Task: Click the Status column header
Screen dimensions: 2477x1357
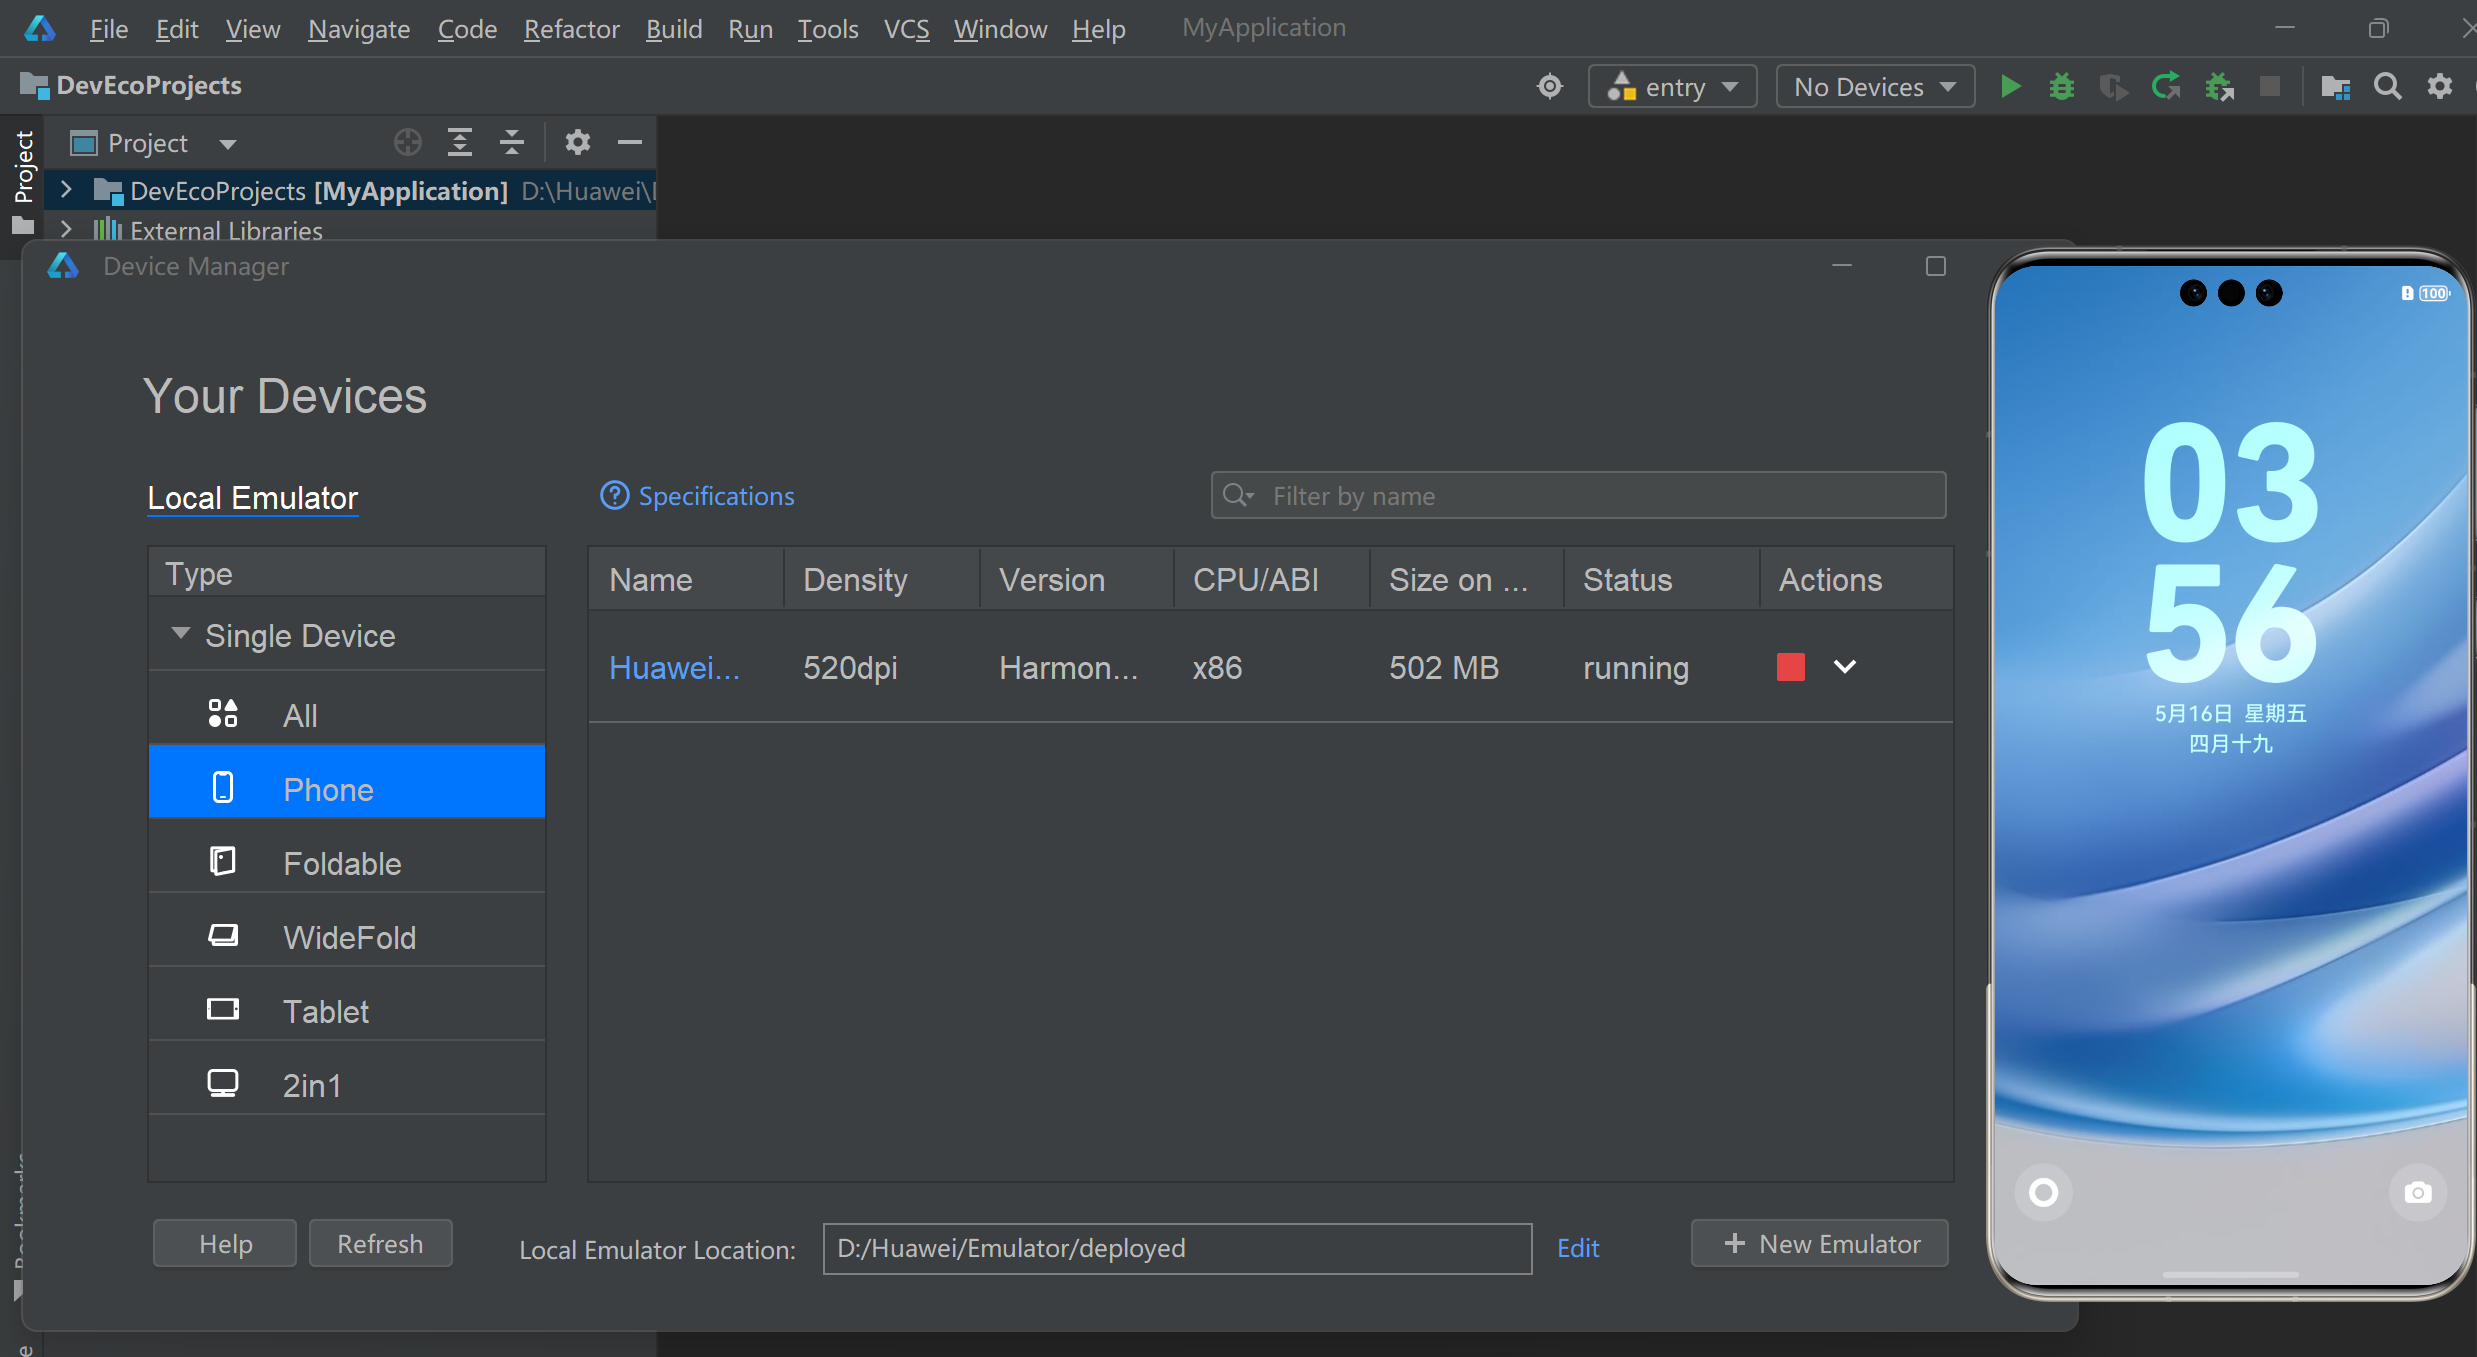Action: pos(1661,579)
